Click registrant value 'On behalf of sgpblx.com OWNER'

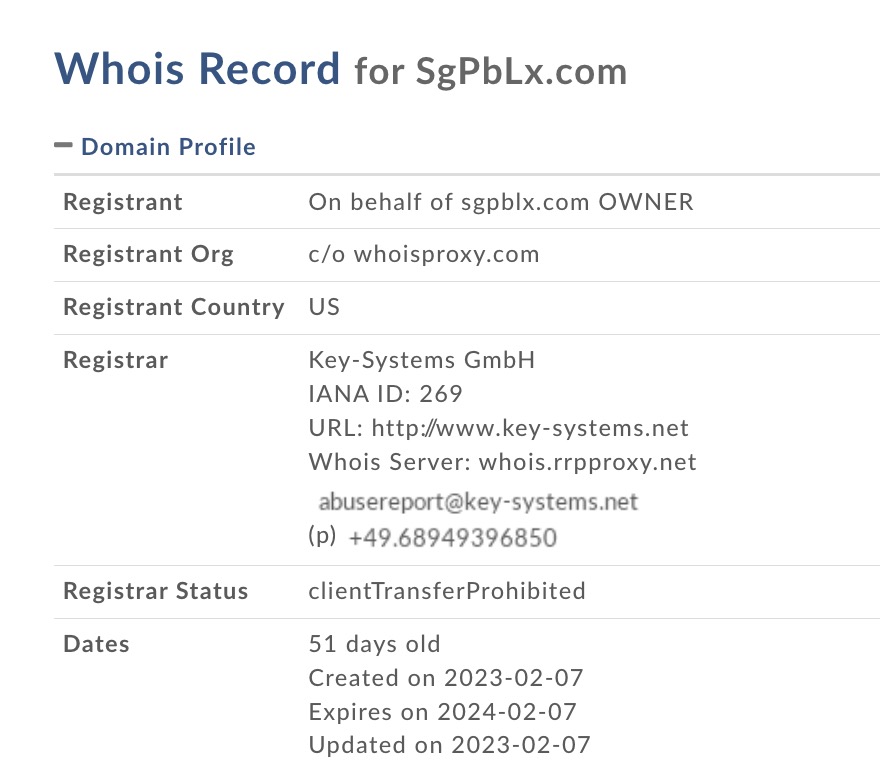(501, 202)
